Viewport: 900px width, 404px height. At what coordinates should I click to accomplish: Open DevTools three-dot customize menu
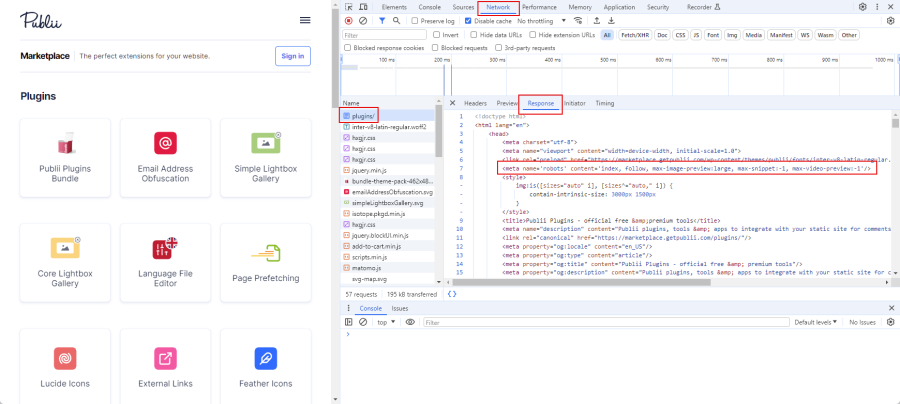point(877,7)
